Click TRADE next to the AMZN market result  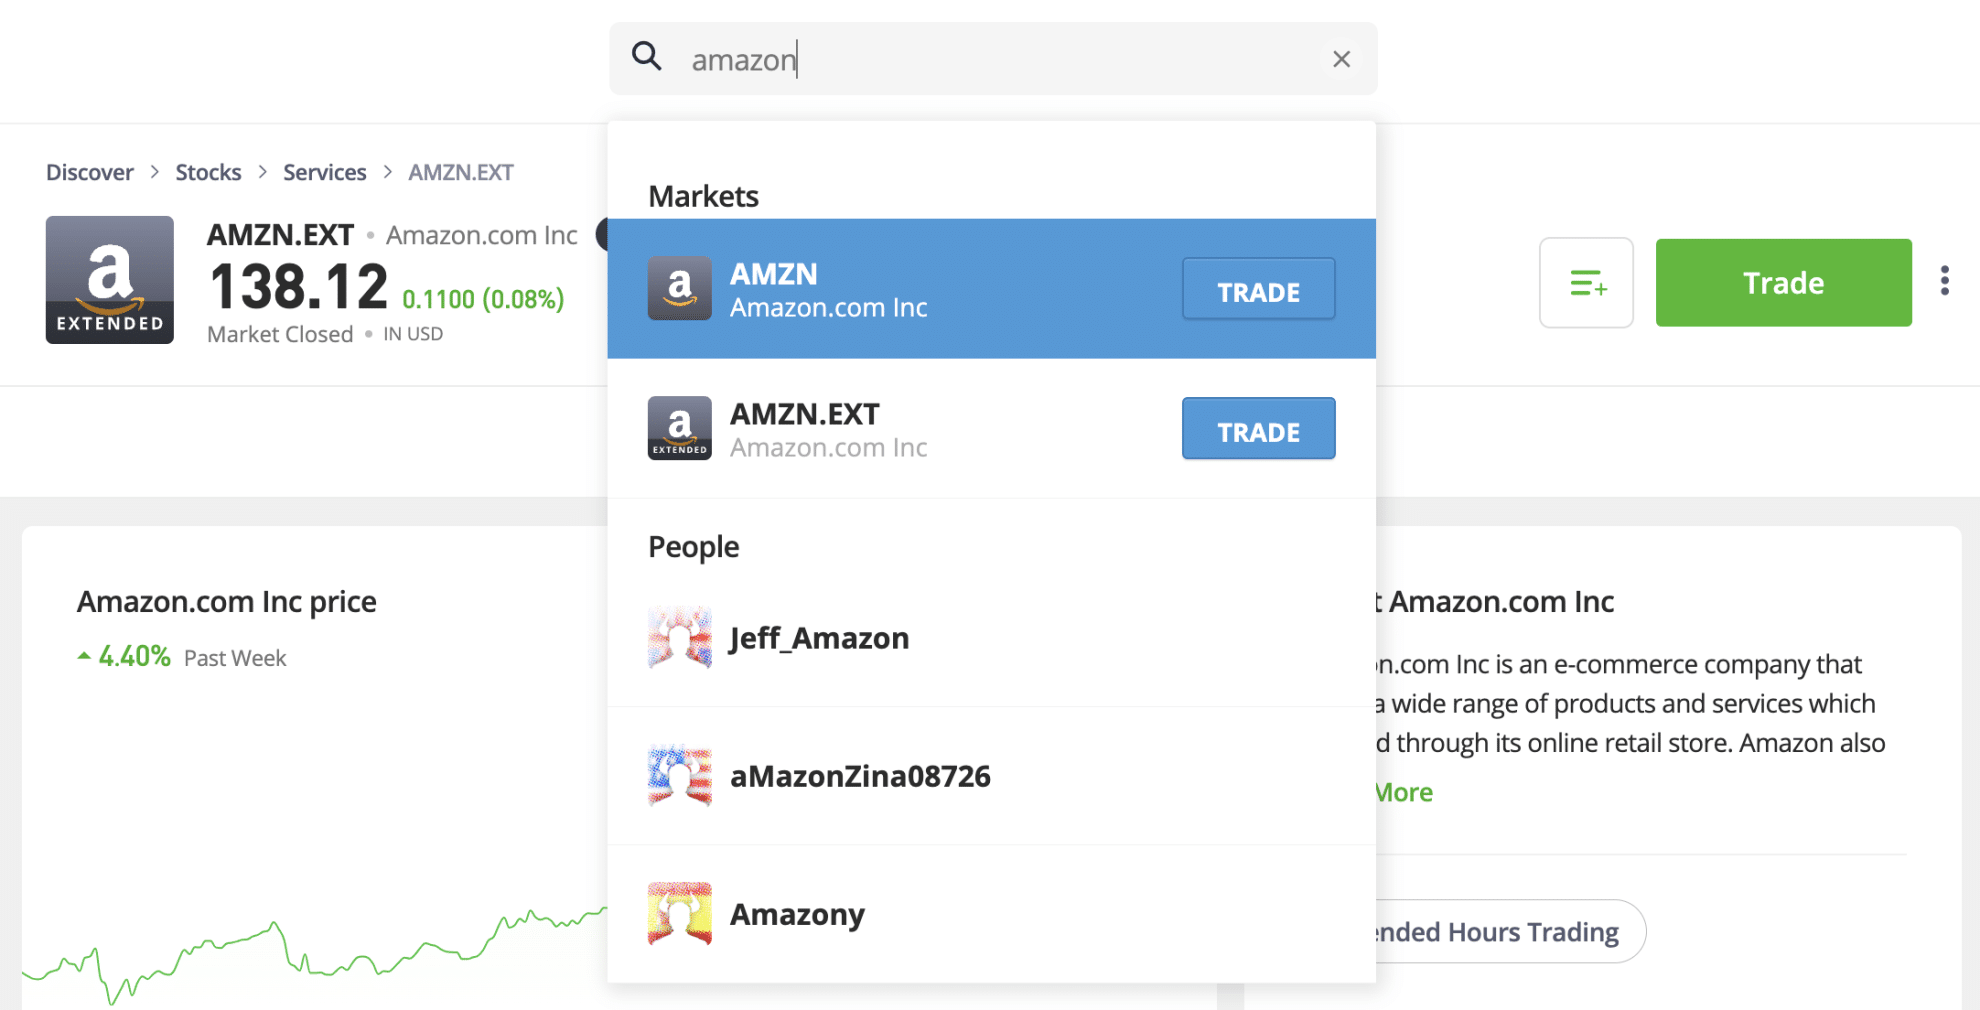click(1258, 290)
